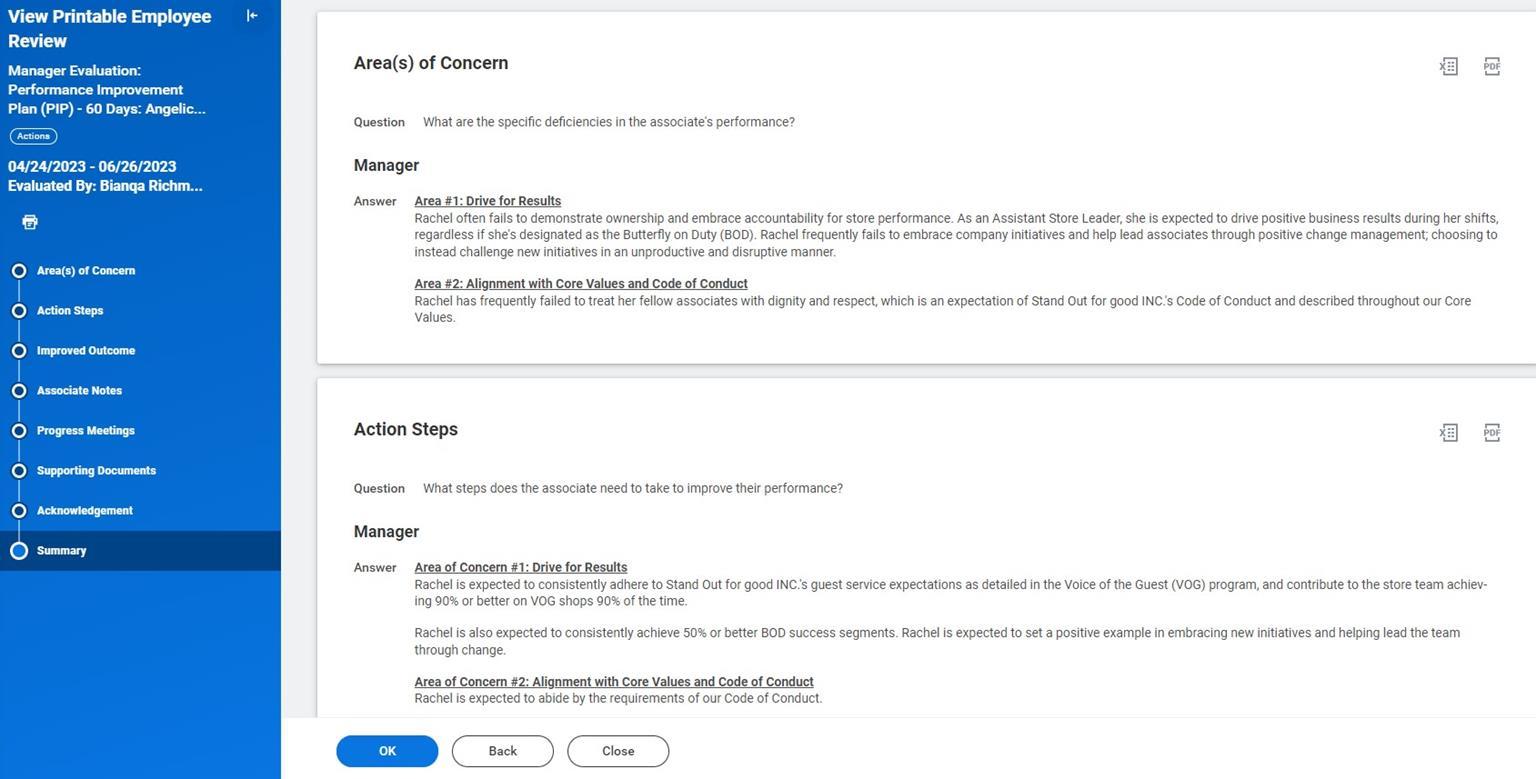The width and height of the screenshot is (1536, 779).
Task: Navigate to Improved Outcome section
Action: (86, 351)
